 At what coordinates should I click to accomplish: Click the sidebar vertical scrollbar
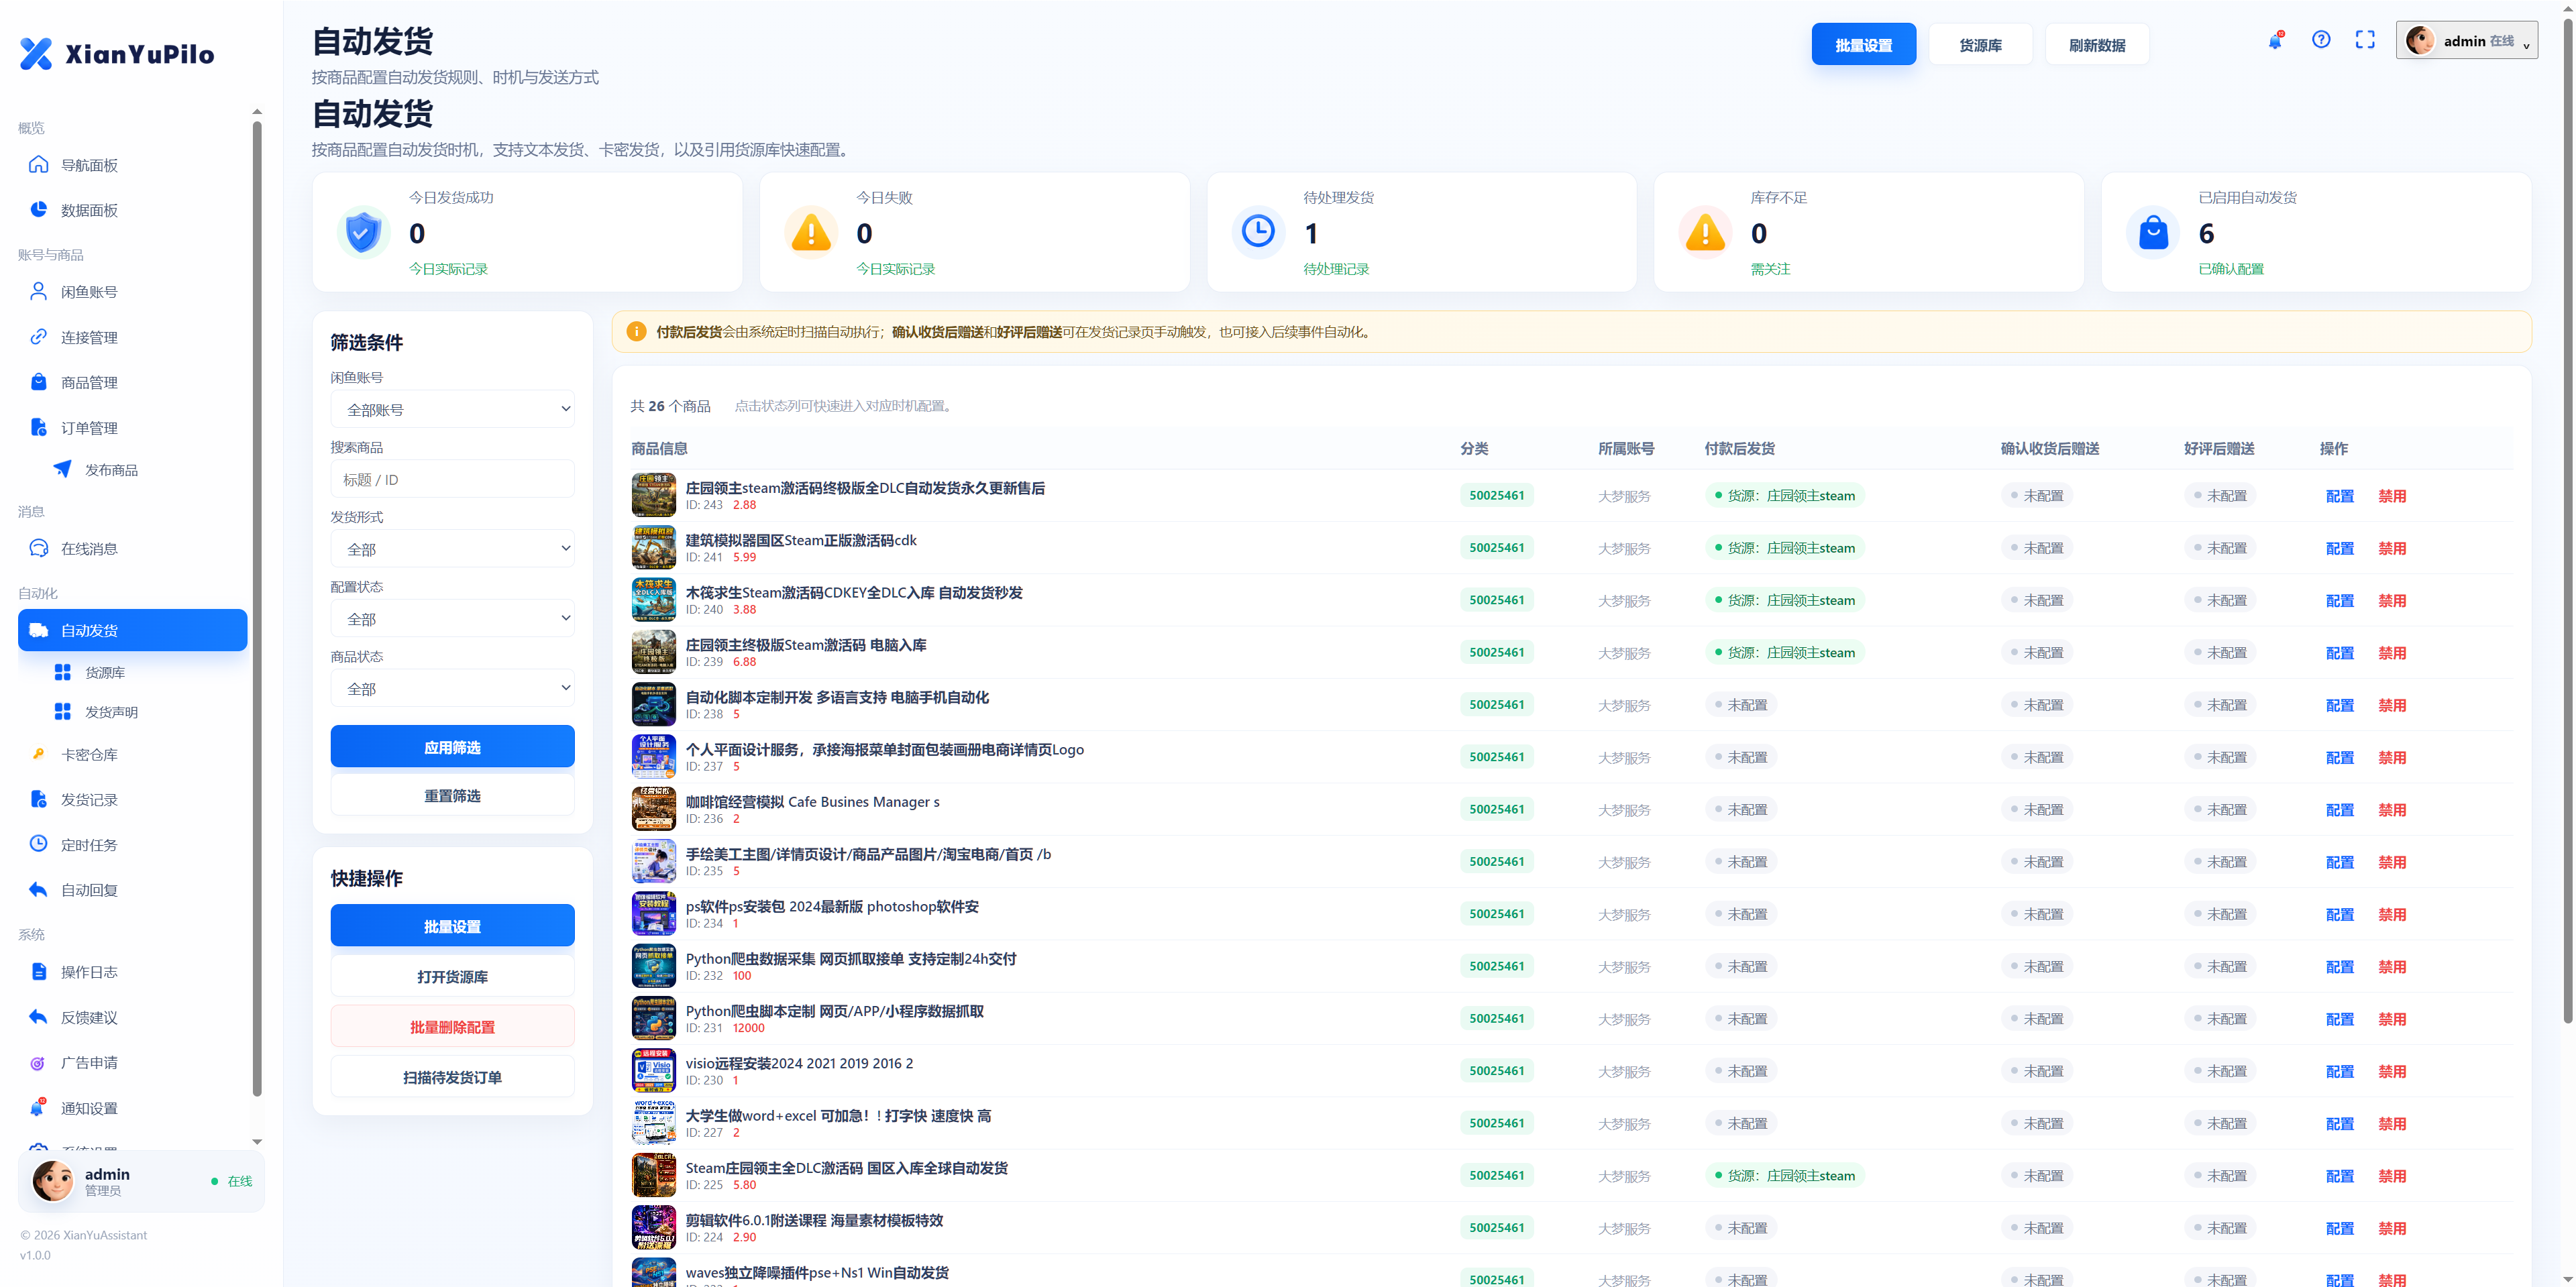coord(257,608)
